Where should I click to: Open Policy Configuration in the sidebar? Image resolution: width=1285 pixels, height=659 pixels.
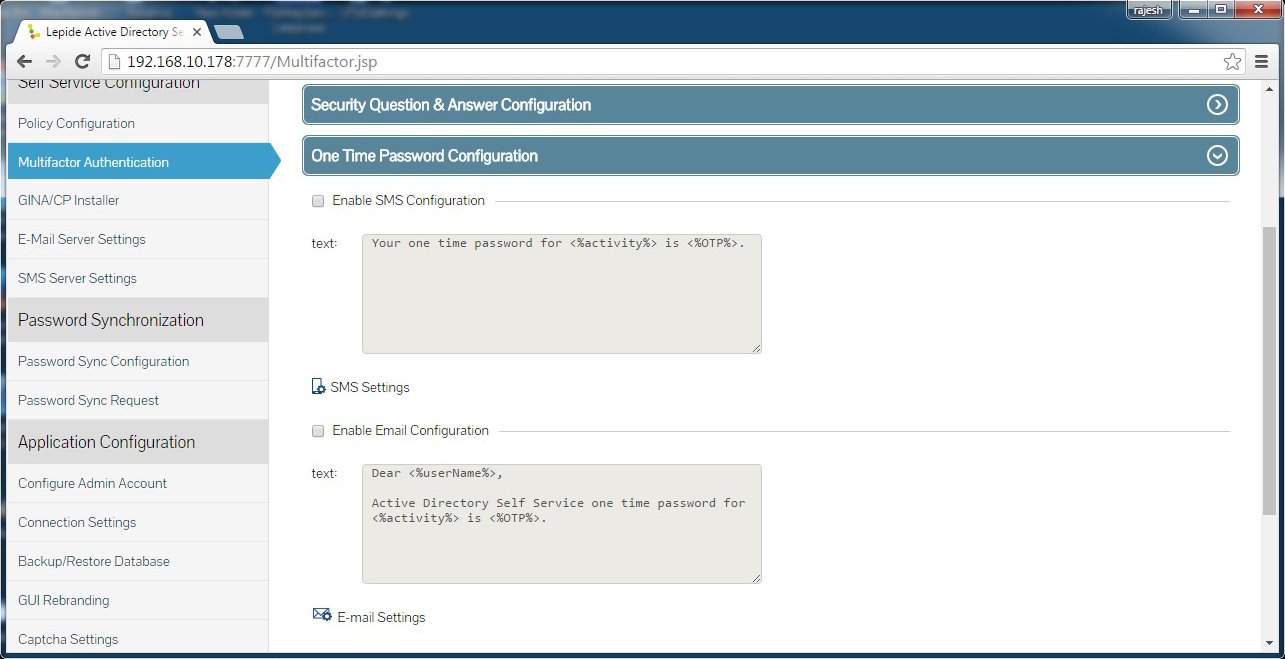(76, 123)
